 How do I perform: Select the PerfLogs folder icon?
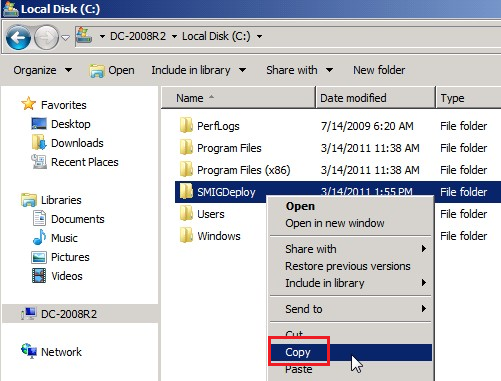pos(186,125)
